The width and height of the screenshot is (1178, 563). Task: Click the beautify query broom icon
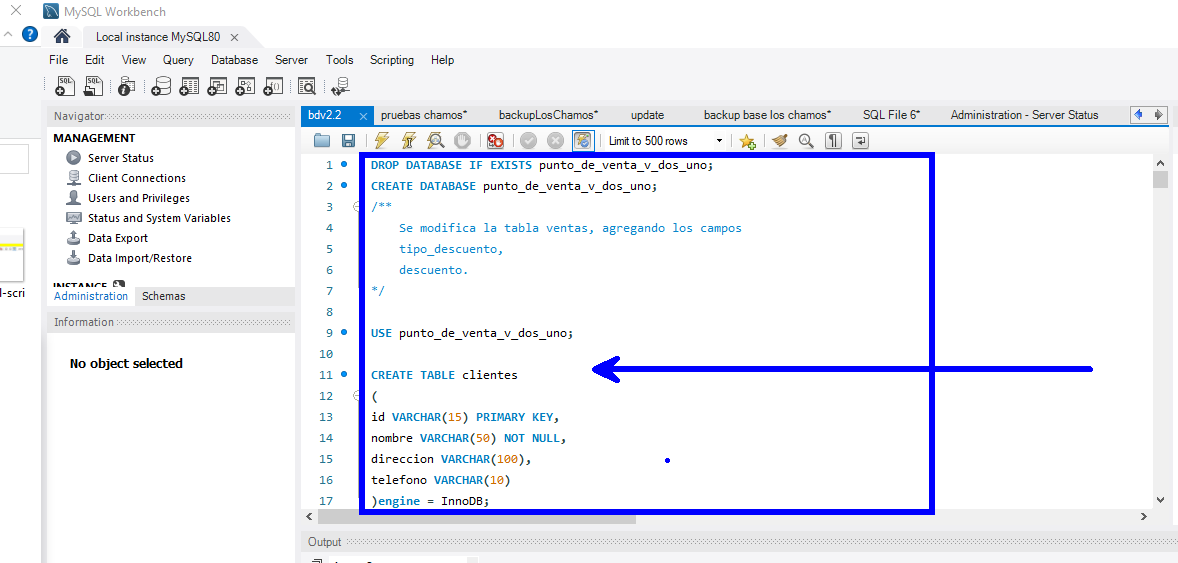779,141
